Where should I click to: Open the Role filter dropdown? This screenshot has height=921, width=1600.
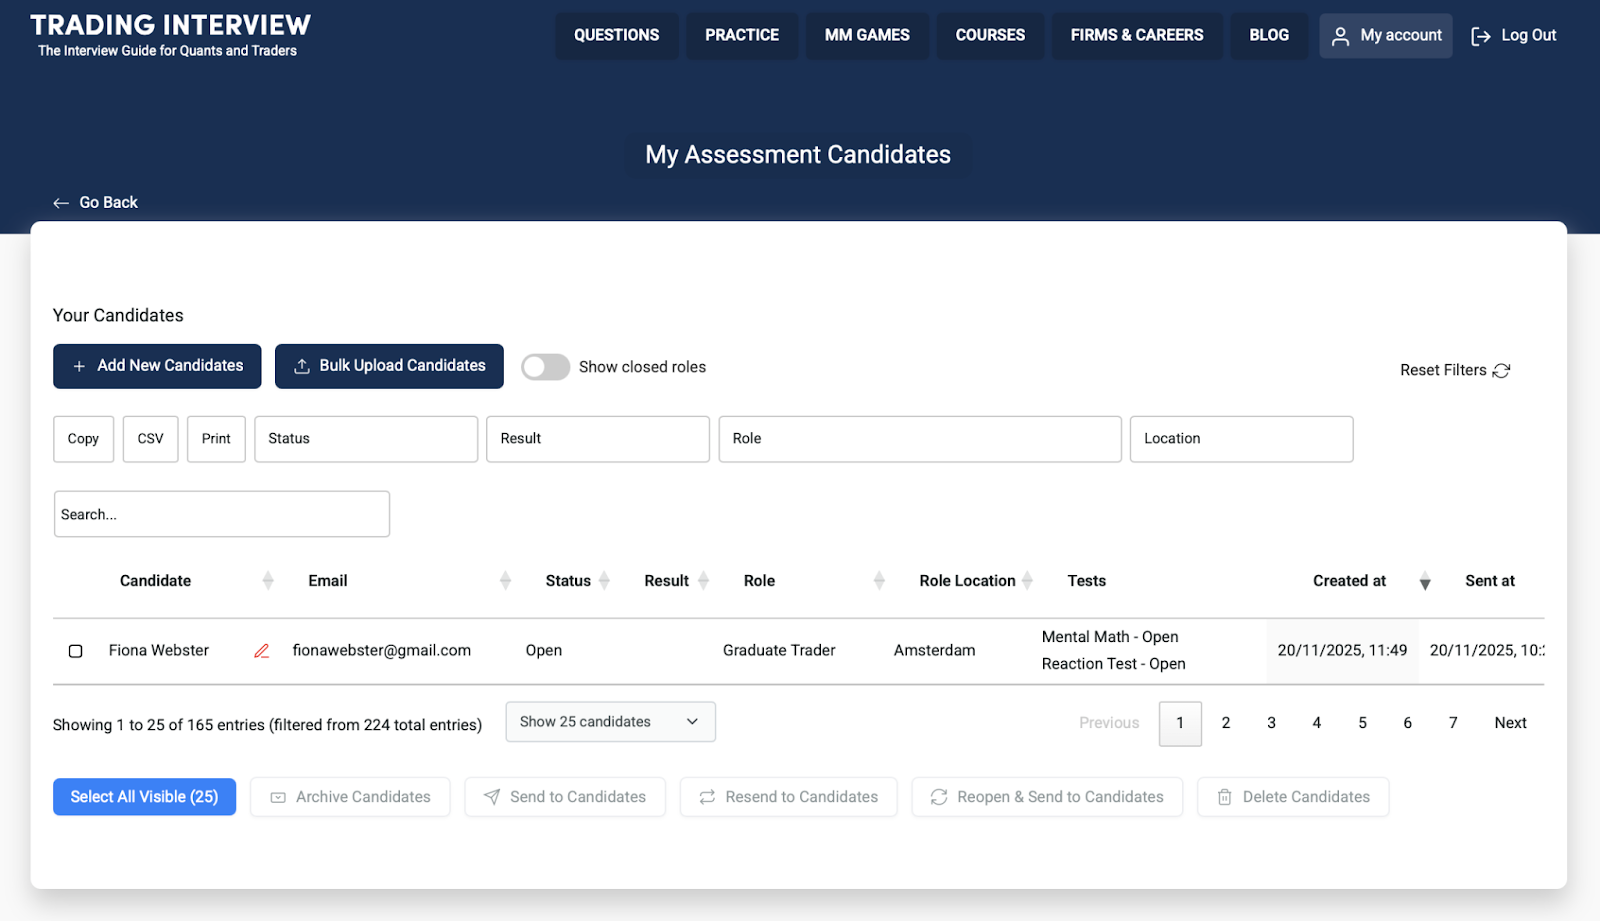[919, 439]
